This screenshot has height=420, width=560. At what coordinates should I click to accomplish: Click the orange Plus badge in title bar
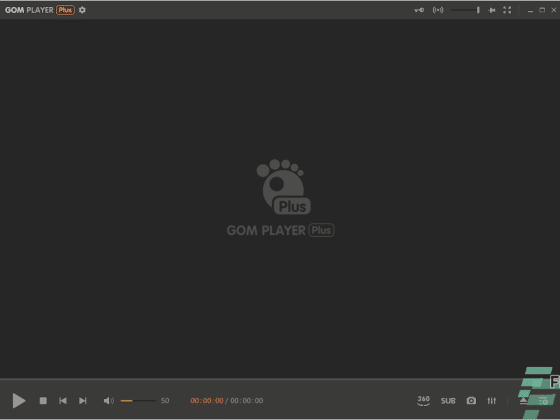[65, 10]
